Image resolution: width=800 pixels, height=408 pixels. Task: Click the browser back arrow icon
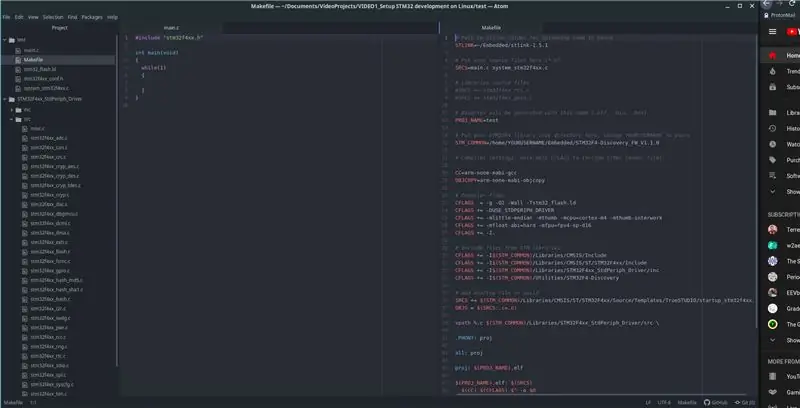coord(767,4)
